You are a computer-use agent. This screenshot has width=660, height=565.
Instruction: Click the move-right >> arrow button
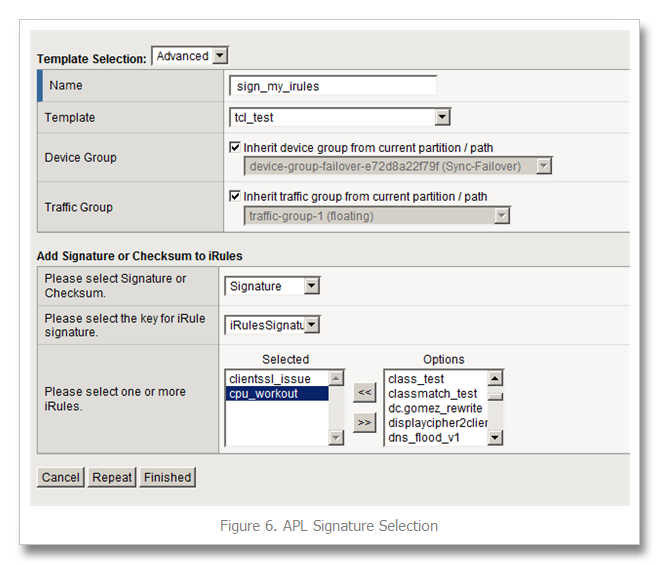click(365, 423)
